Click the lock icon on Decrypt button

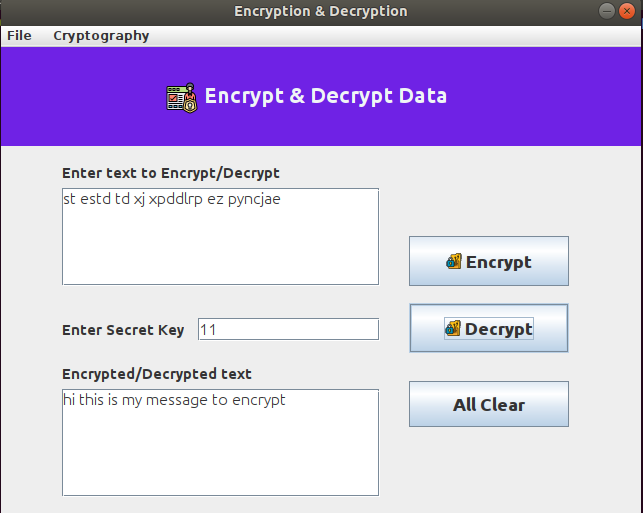(x=453, y=328)
